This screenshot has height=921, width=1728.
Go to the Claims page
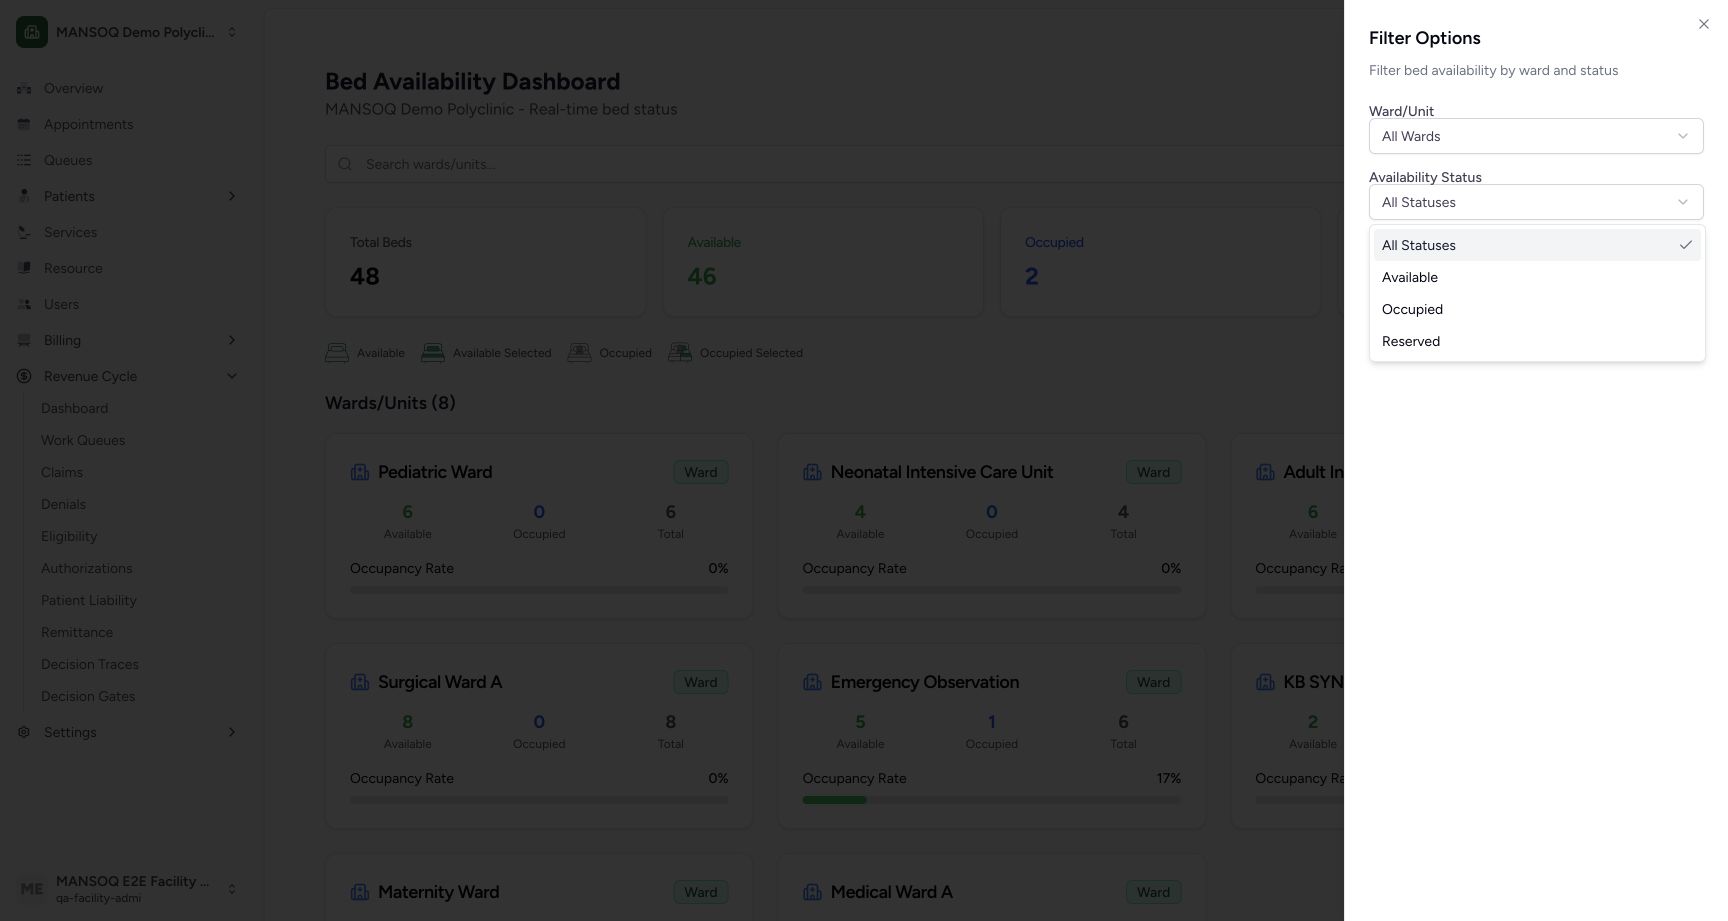[62, 472]
